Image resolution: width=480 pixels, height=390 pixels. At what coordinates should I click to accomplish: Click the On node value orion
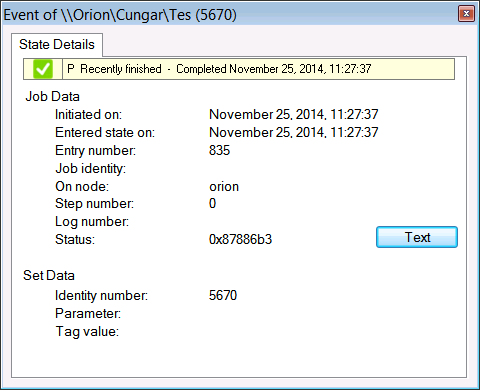[224, 187]
